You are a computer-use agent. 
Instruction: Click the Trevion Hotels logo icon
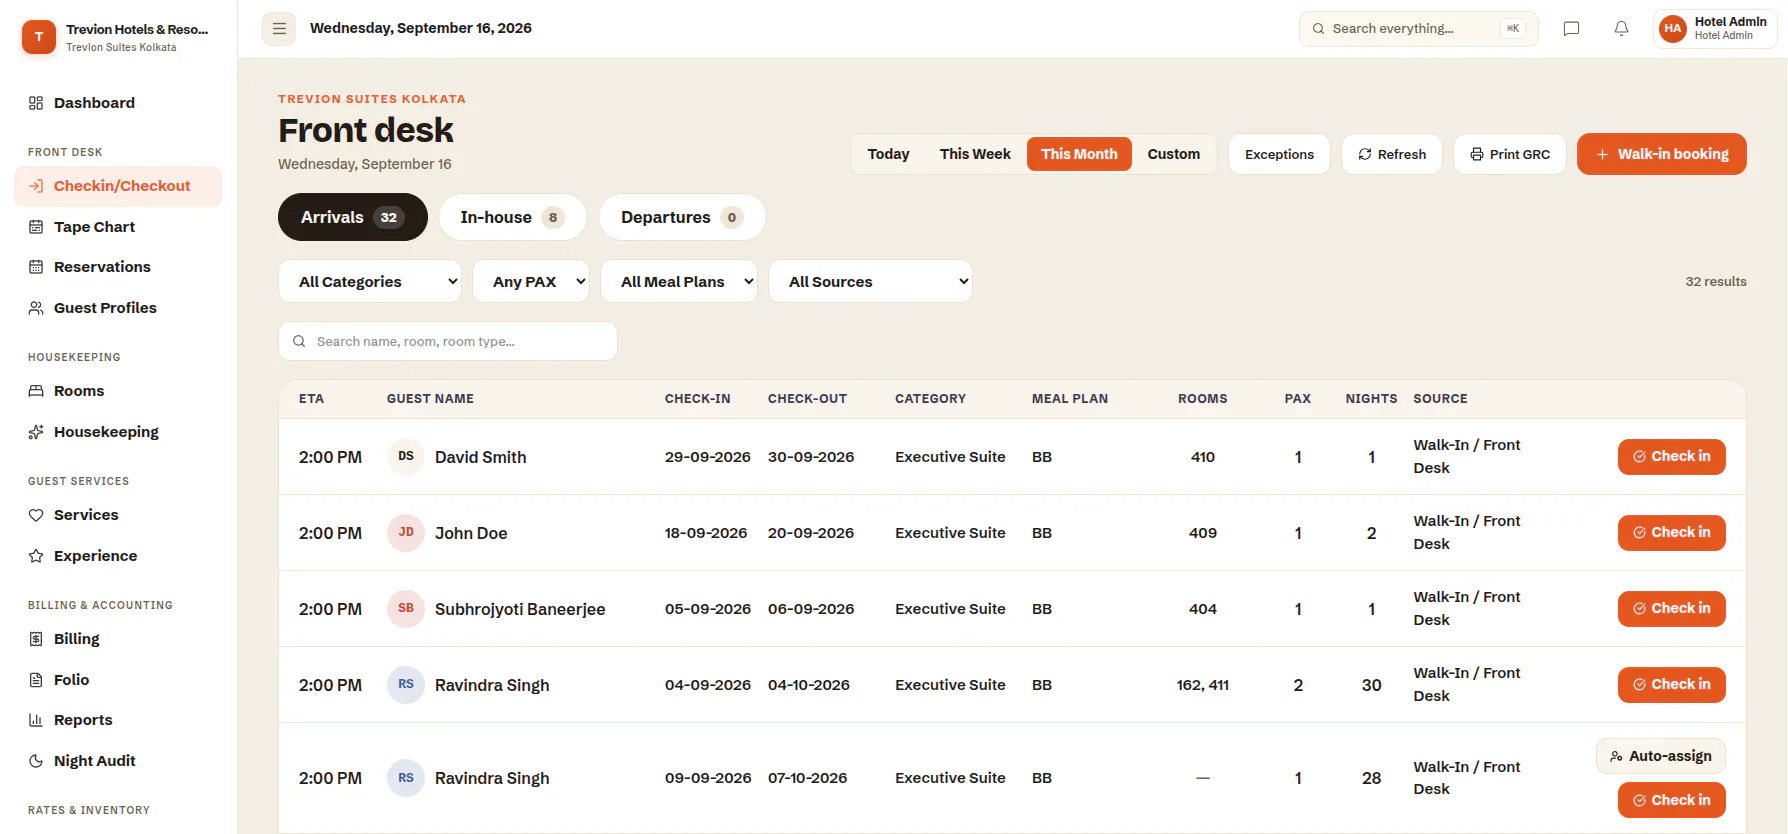pos(39,37)
